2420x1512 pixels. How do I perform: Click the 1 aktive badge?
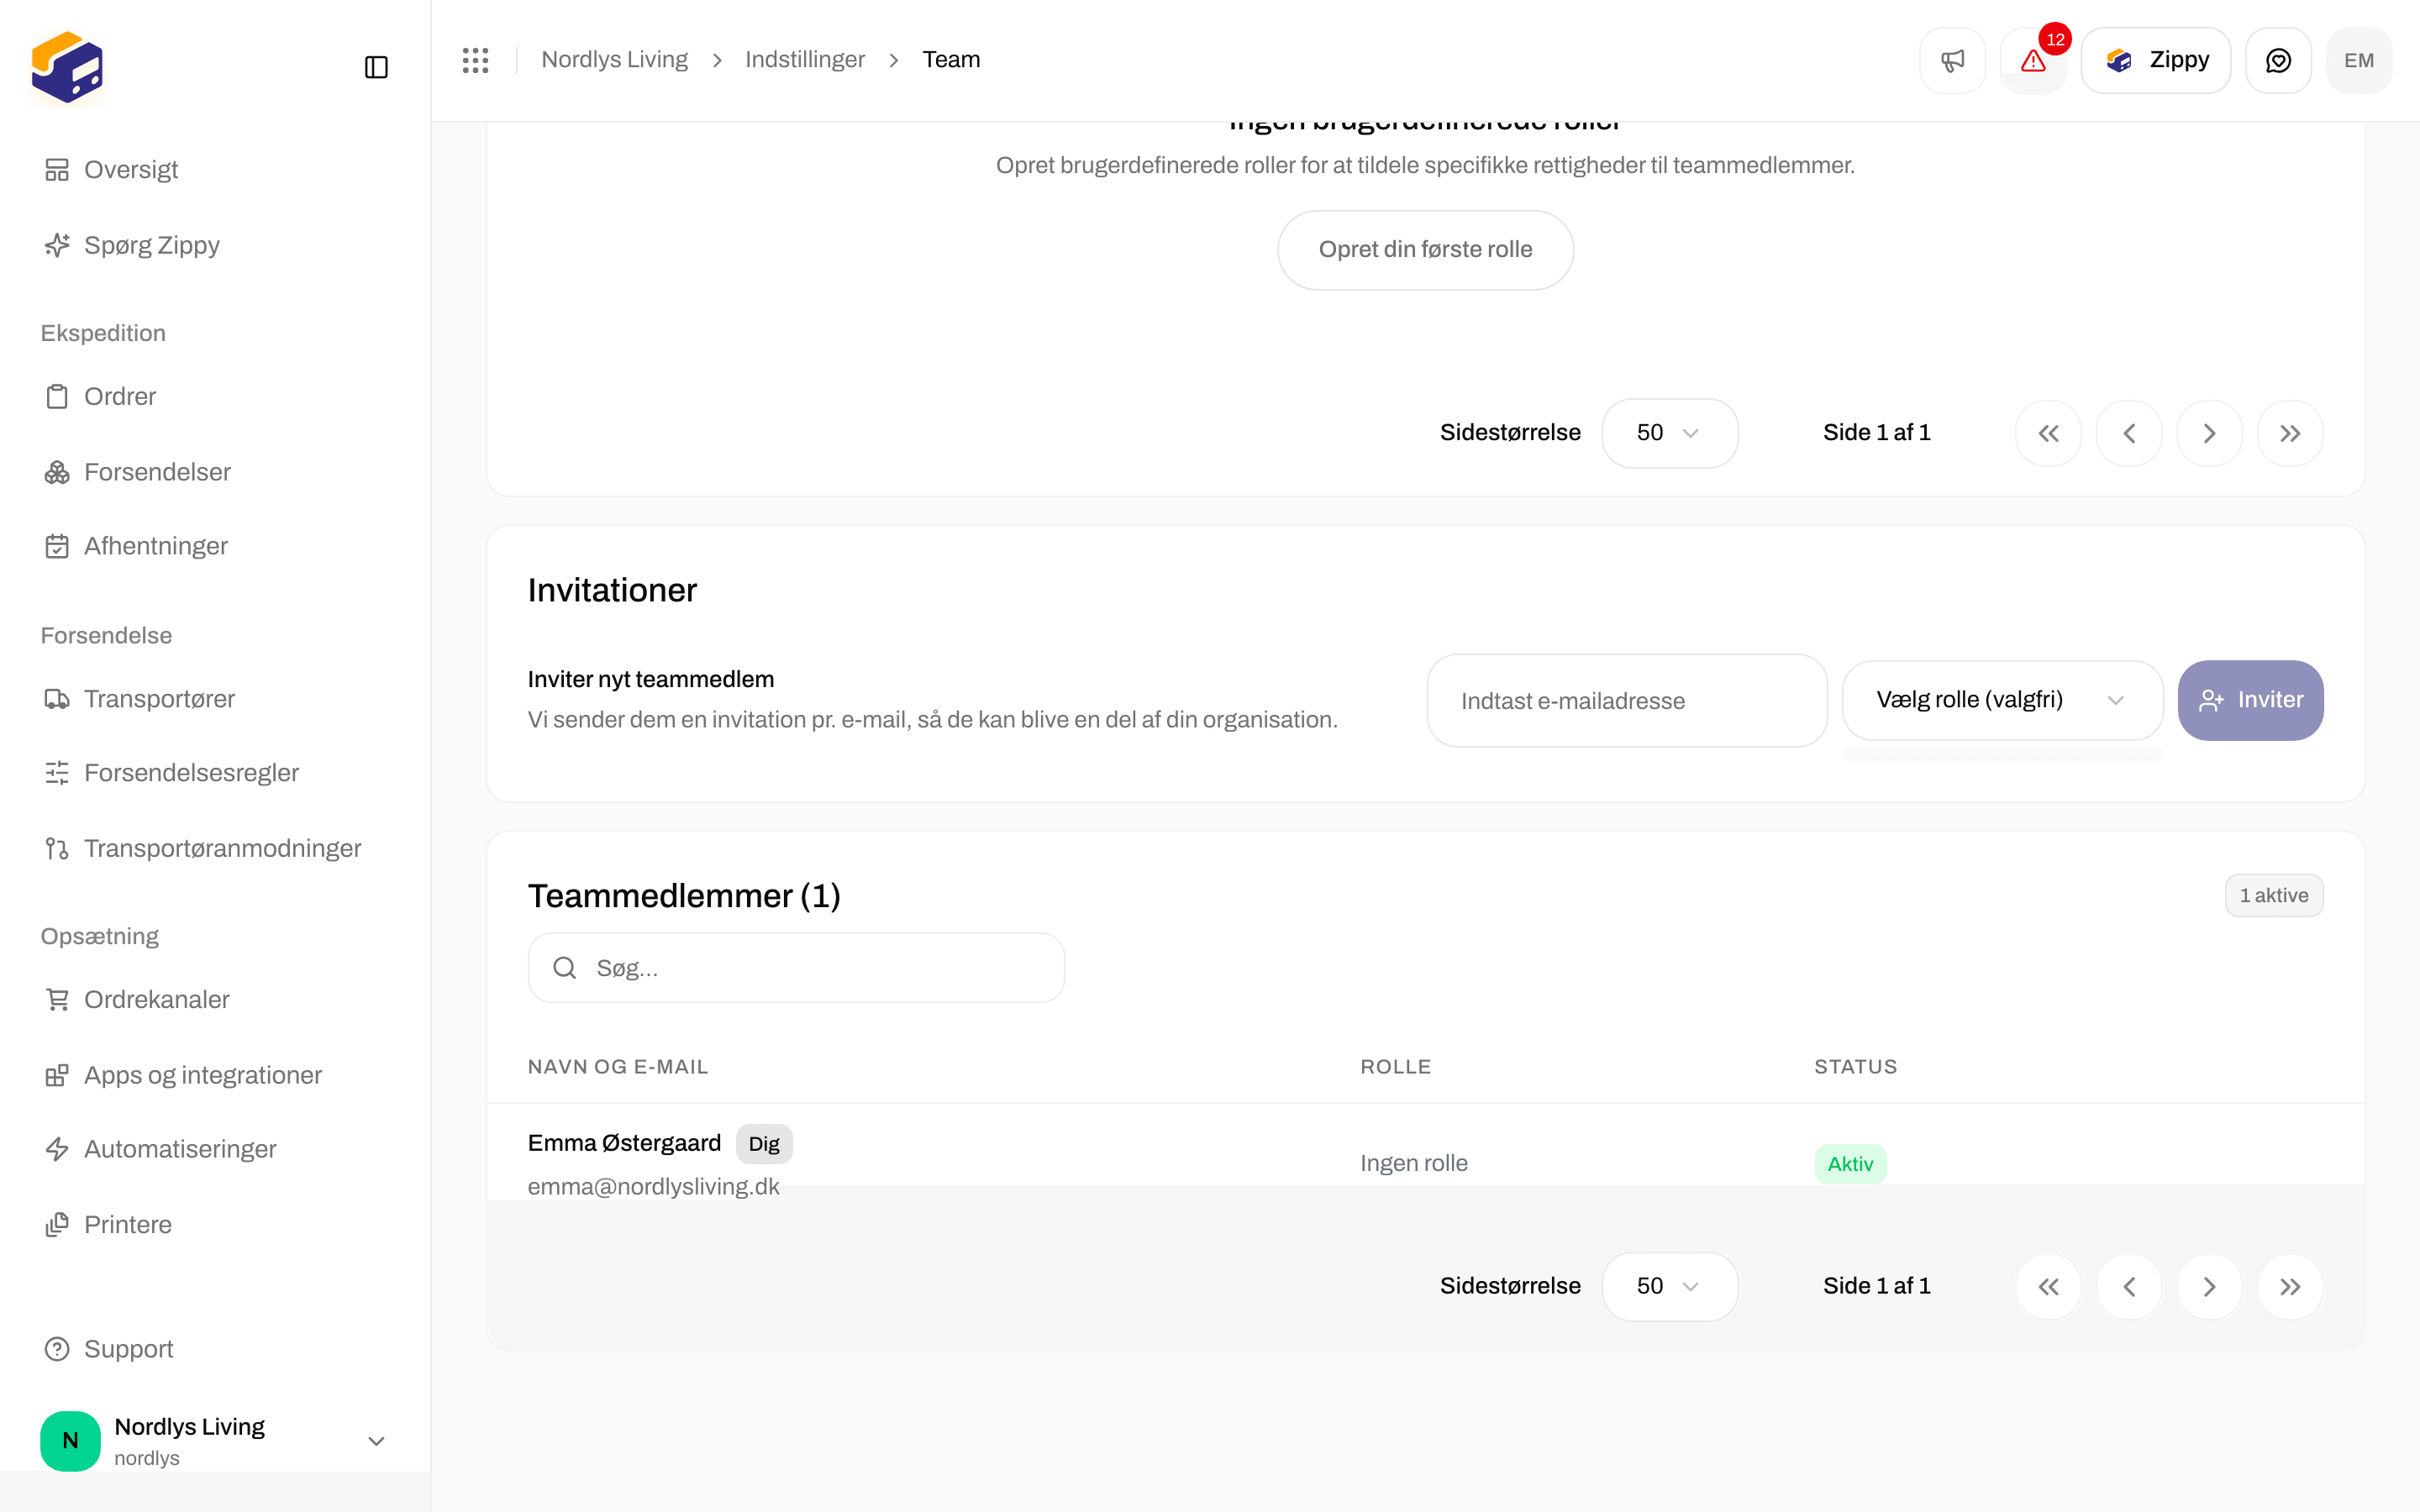[x=2273, y=896]
